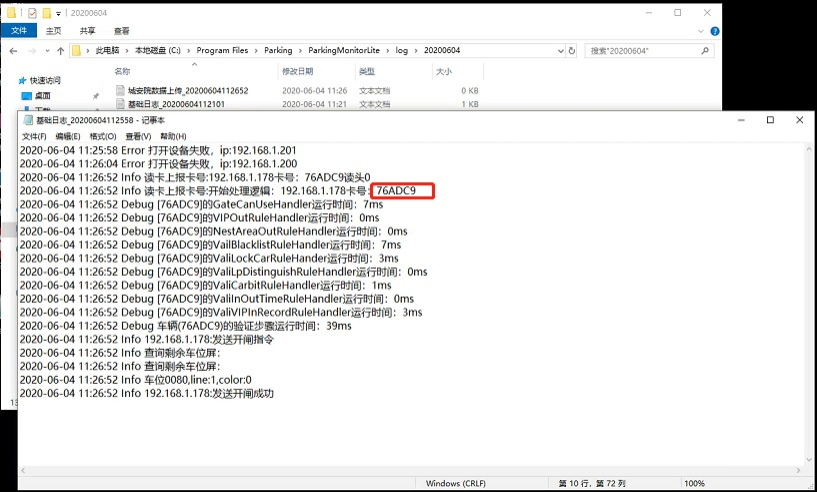
Task: Sort files by 类型 column
Action: click(x=367, y=71)
